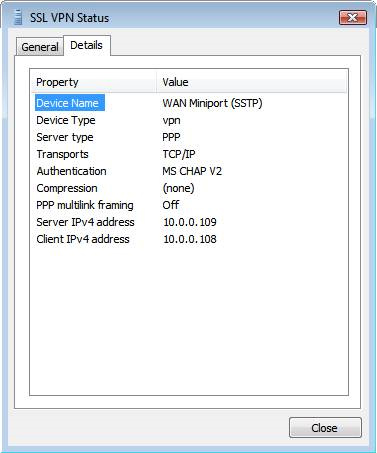Close the dialog with the red X button

[353, 17]
